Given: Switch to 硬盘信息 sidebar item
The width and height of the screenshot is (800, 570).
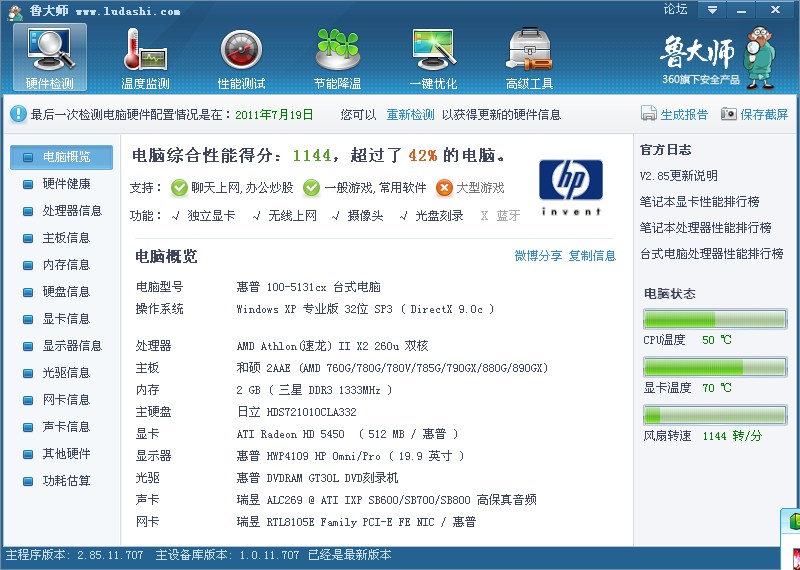Looking at the screenshot, I should (66, 292).
